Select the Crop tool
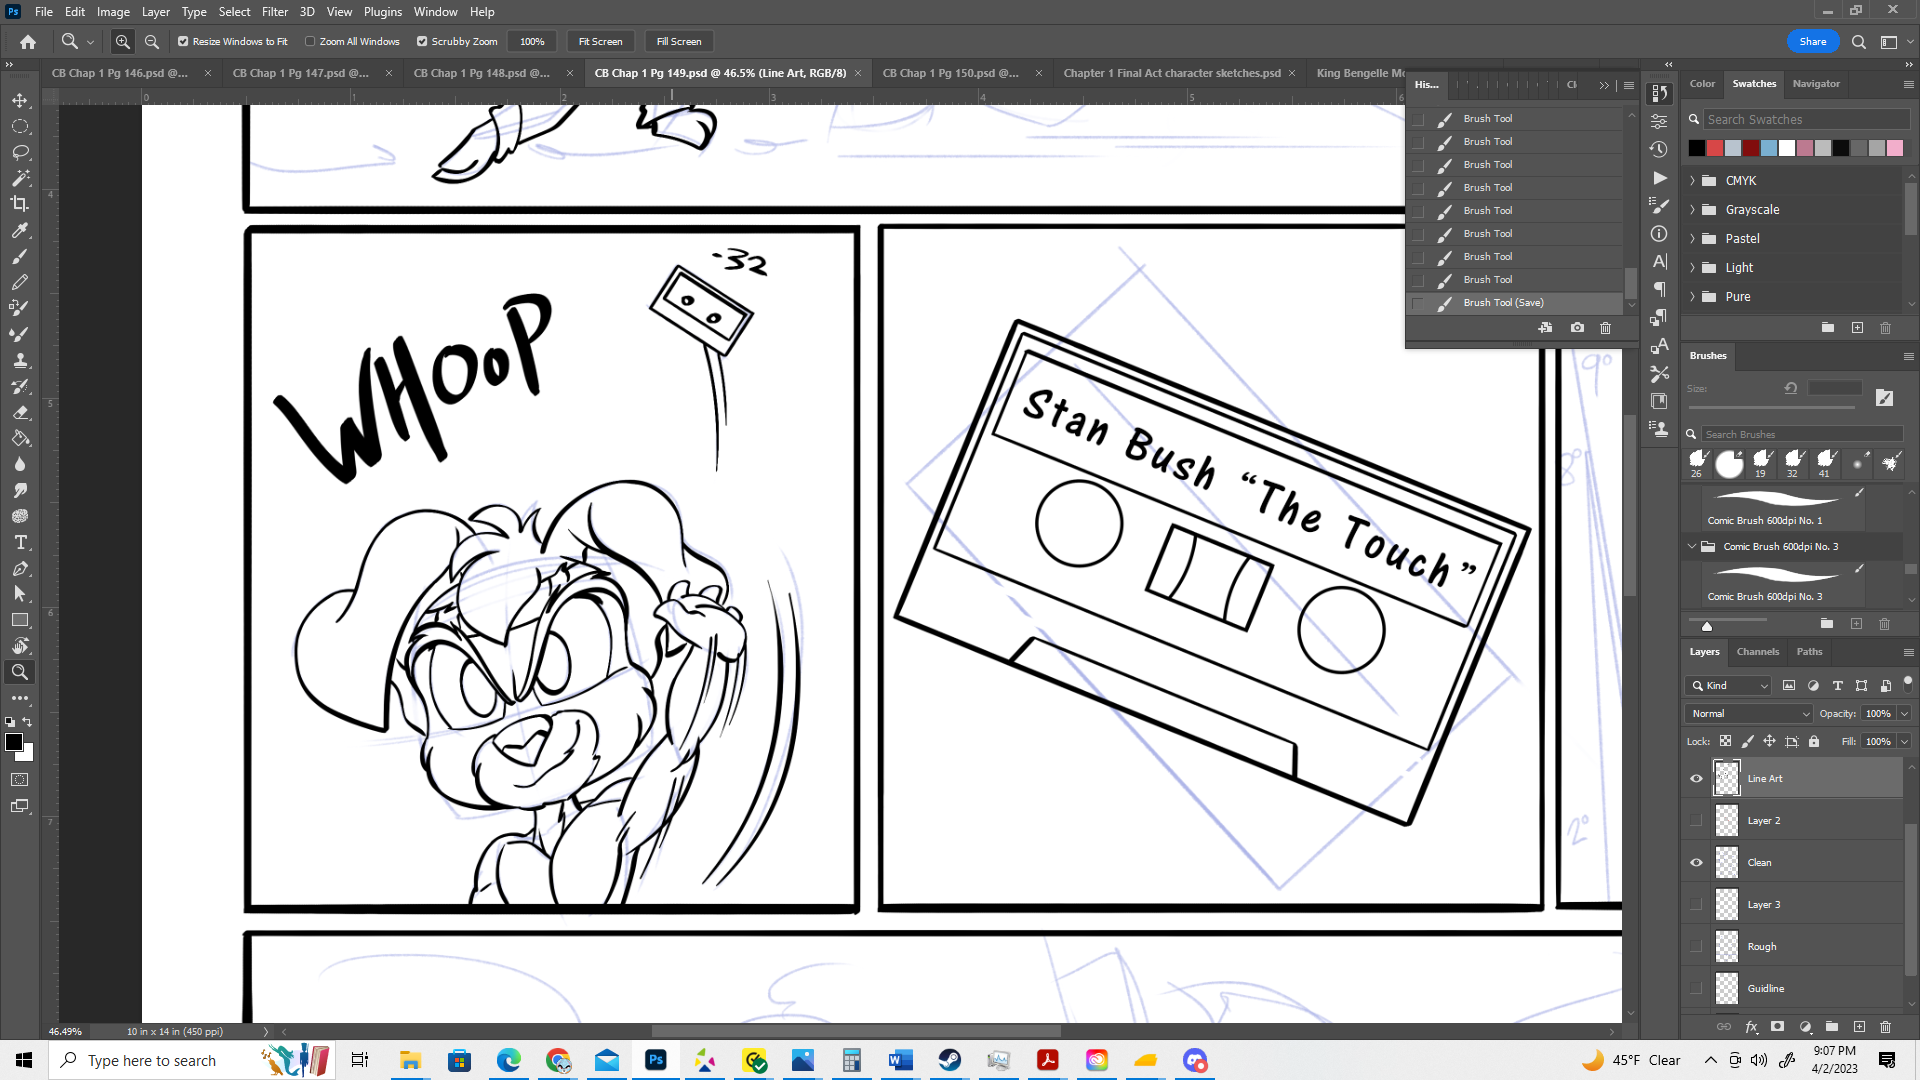The height and width of the screenshot is (1080, 1920). (20, 204)
